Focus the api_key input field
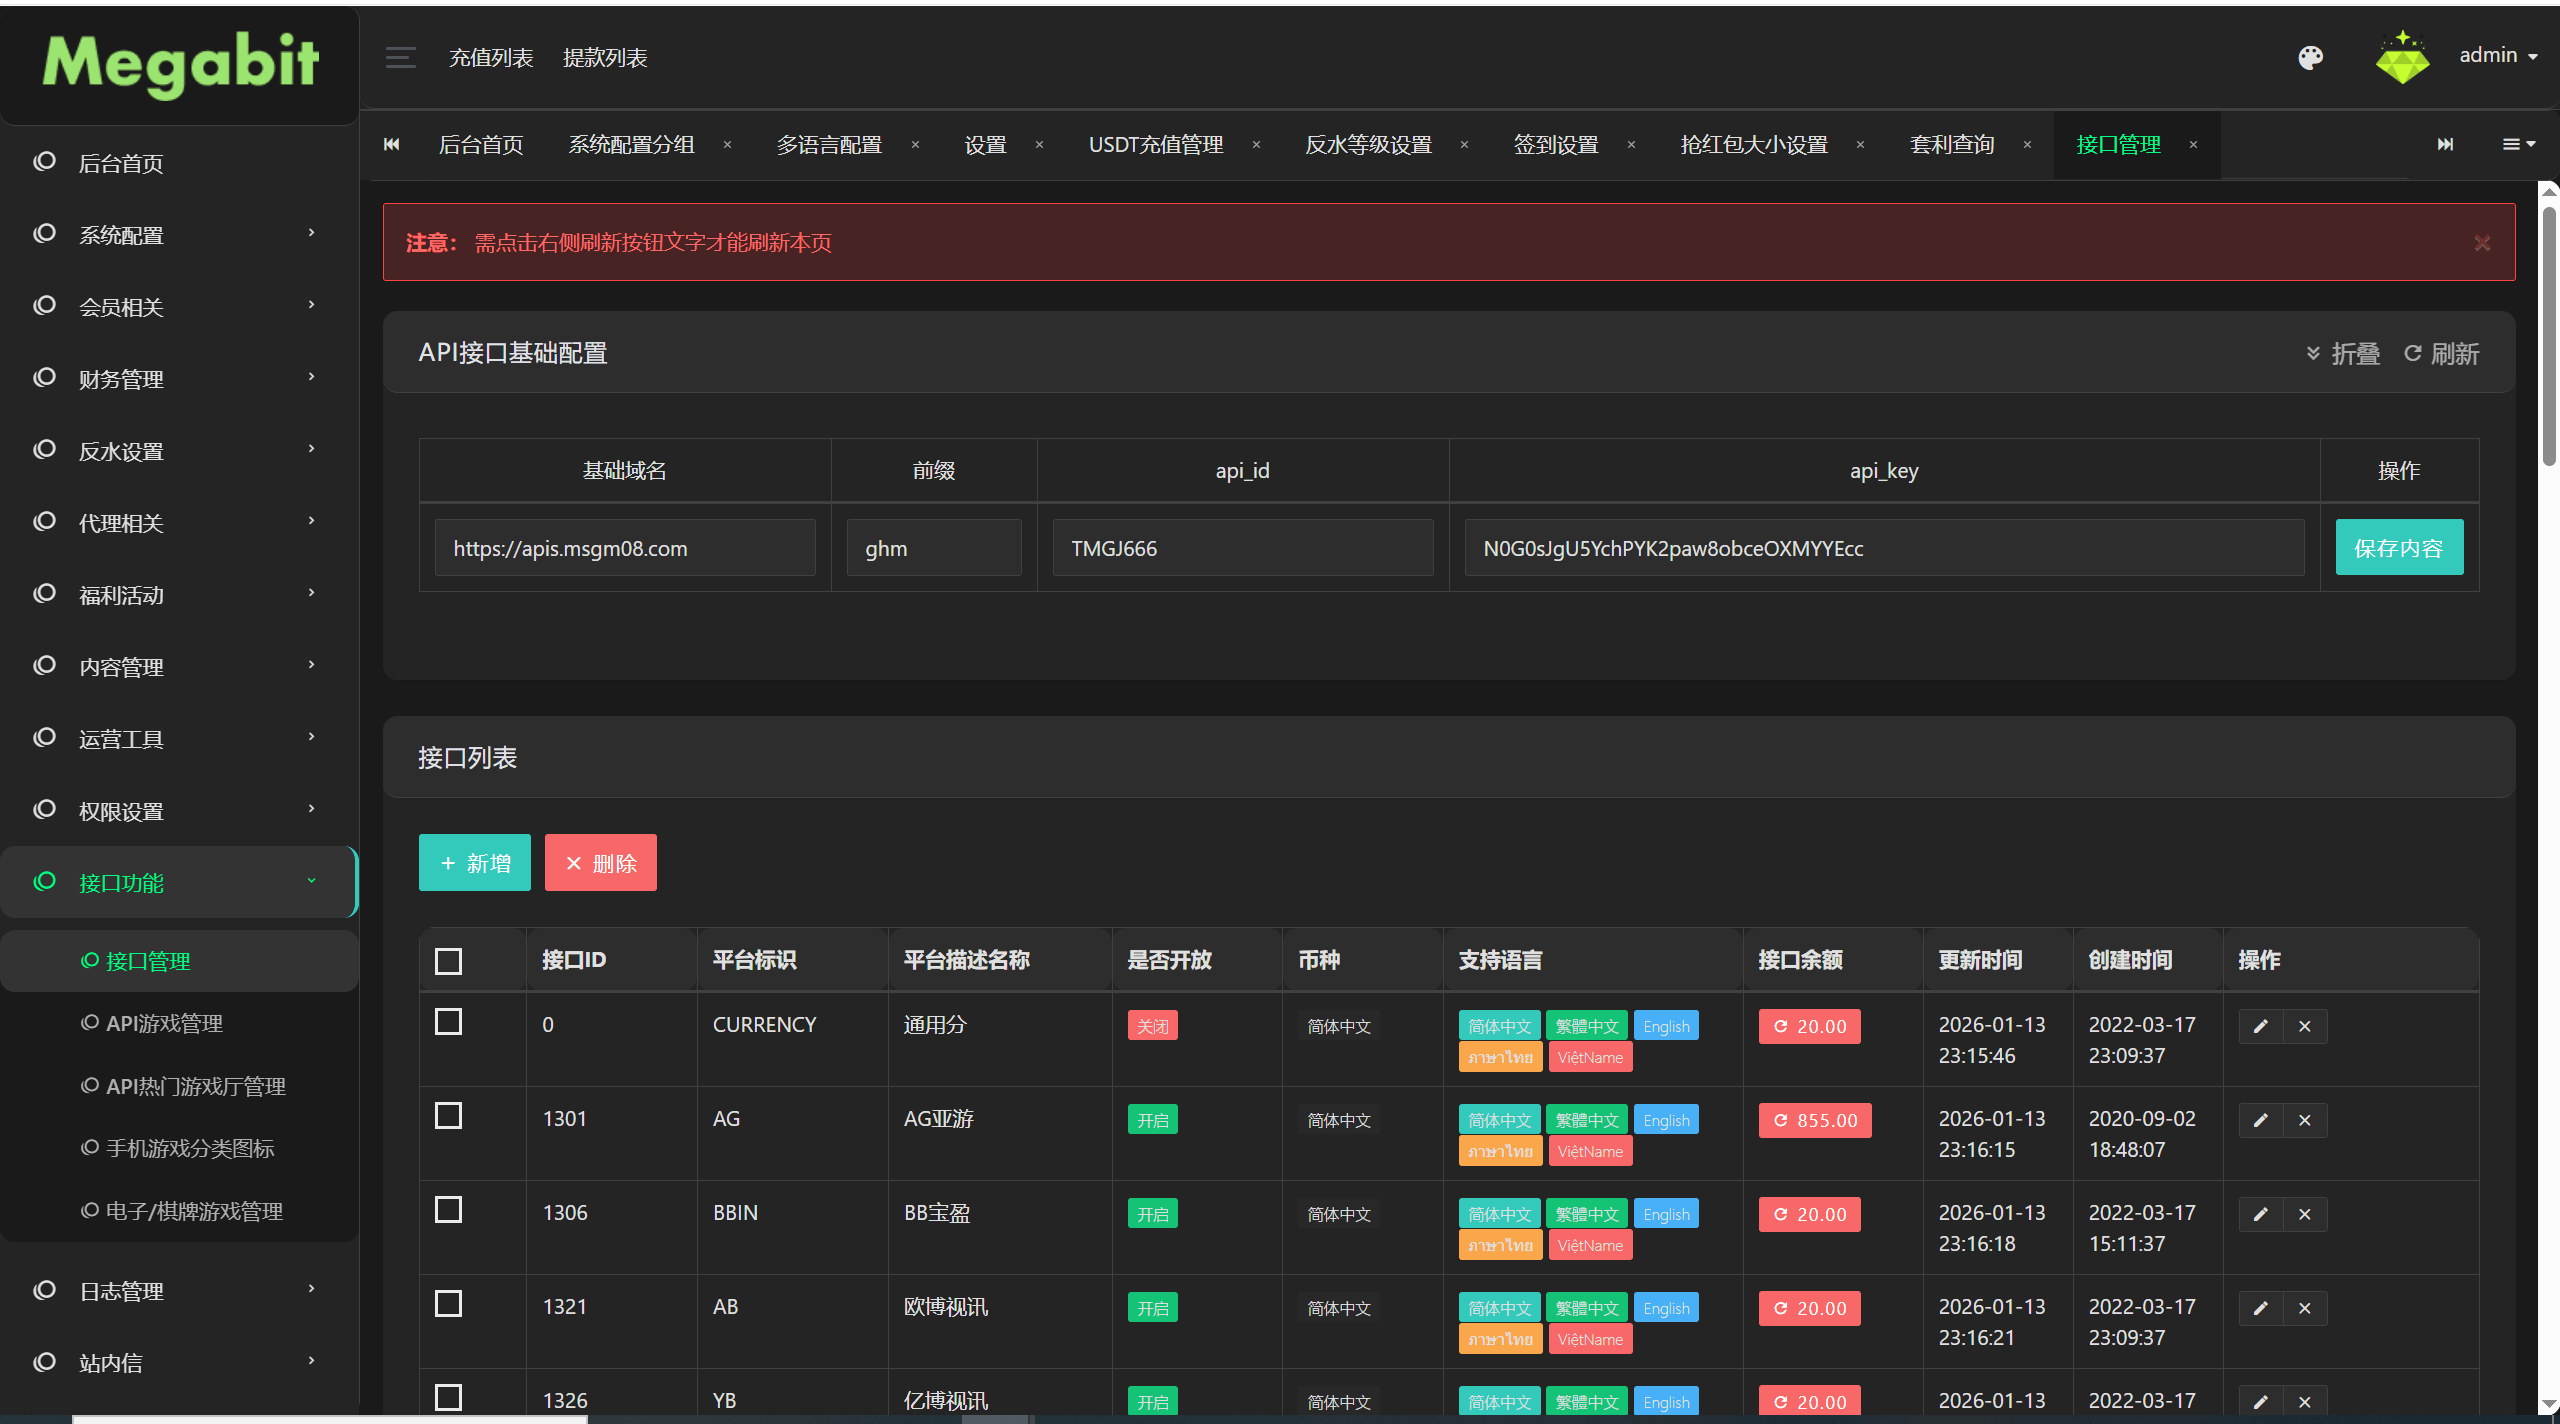 point(1884,548)
